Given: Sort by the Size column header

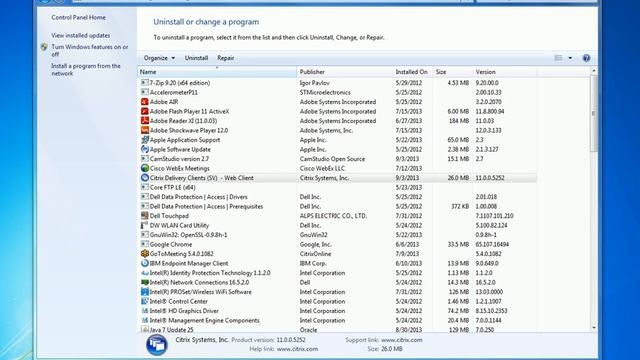Looking at the screenshot, I should tap(452, 72).
